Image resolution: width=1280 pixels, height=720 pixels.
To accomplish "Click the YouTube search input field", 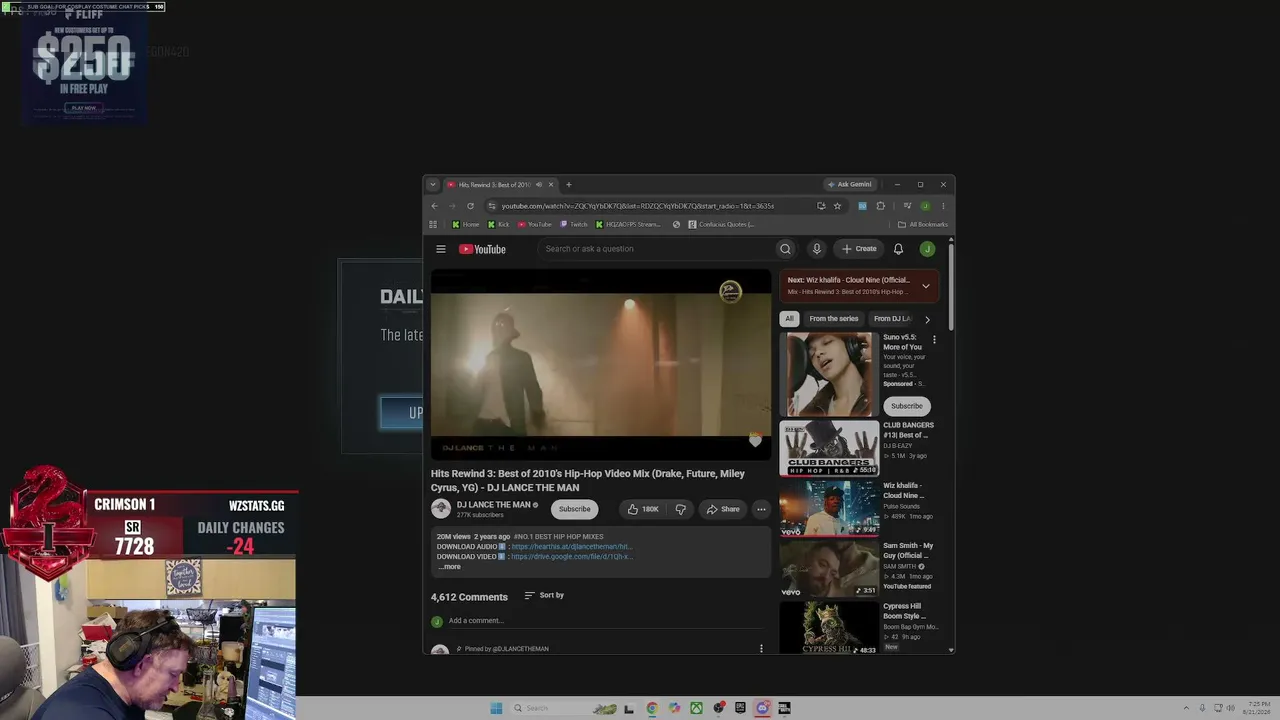I will click(655, 249).
